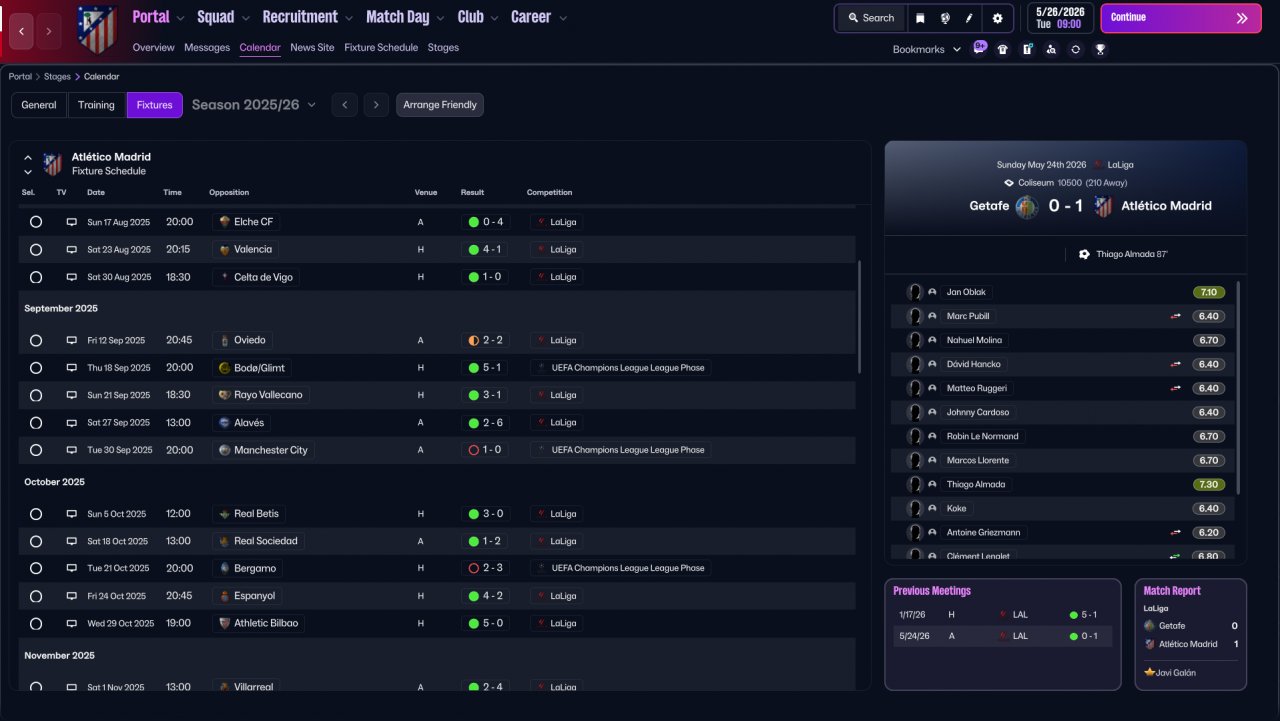The width and height of the screenshot is (1280, 721).
Task: Open the settings gear icon
Action: point(997,18)
